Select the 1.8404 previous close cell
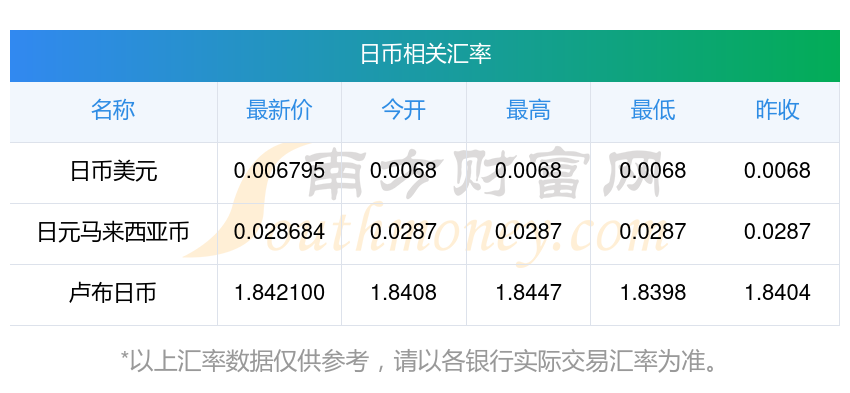Viewport: 850px width, 393px height. [x=777, y=293]
